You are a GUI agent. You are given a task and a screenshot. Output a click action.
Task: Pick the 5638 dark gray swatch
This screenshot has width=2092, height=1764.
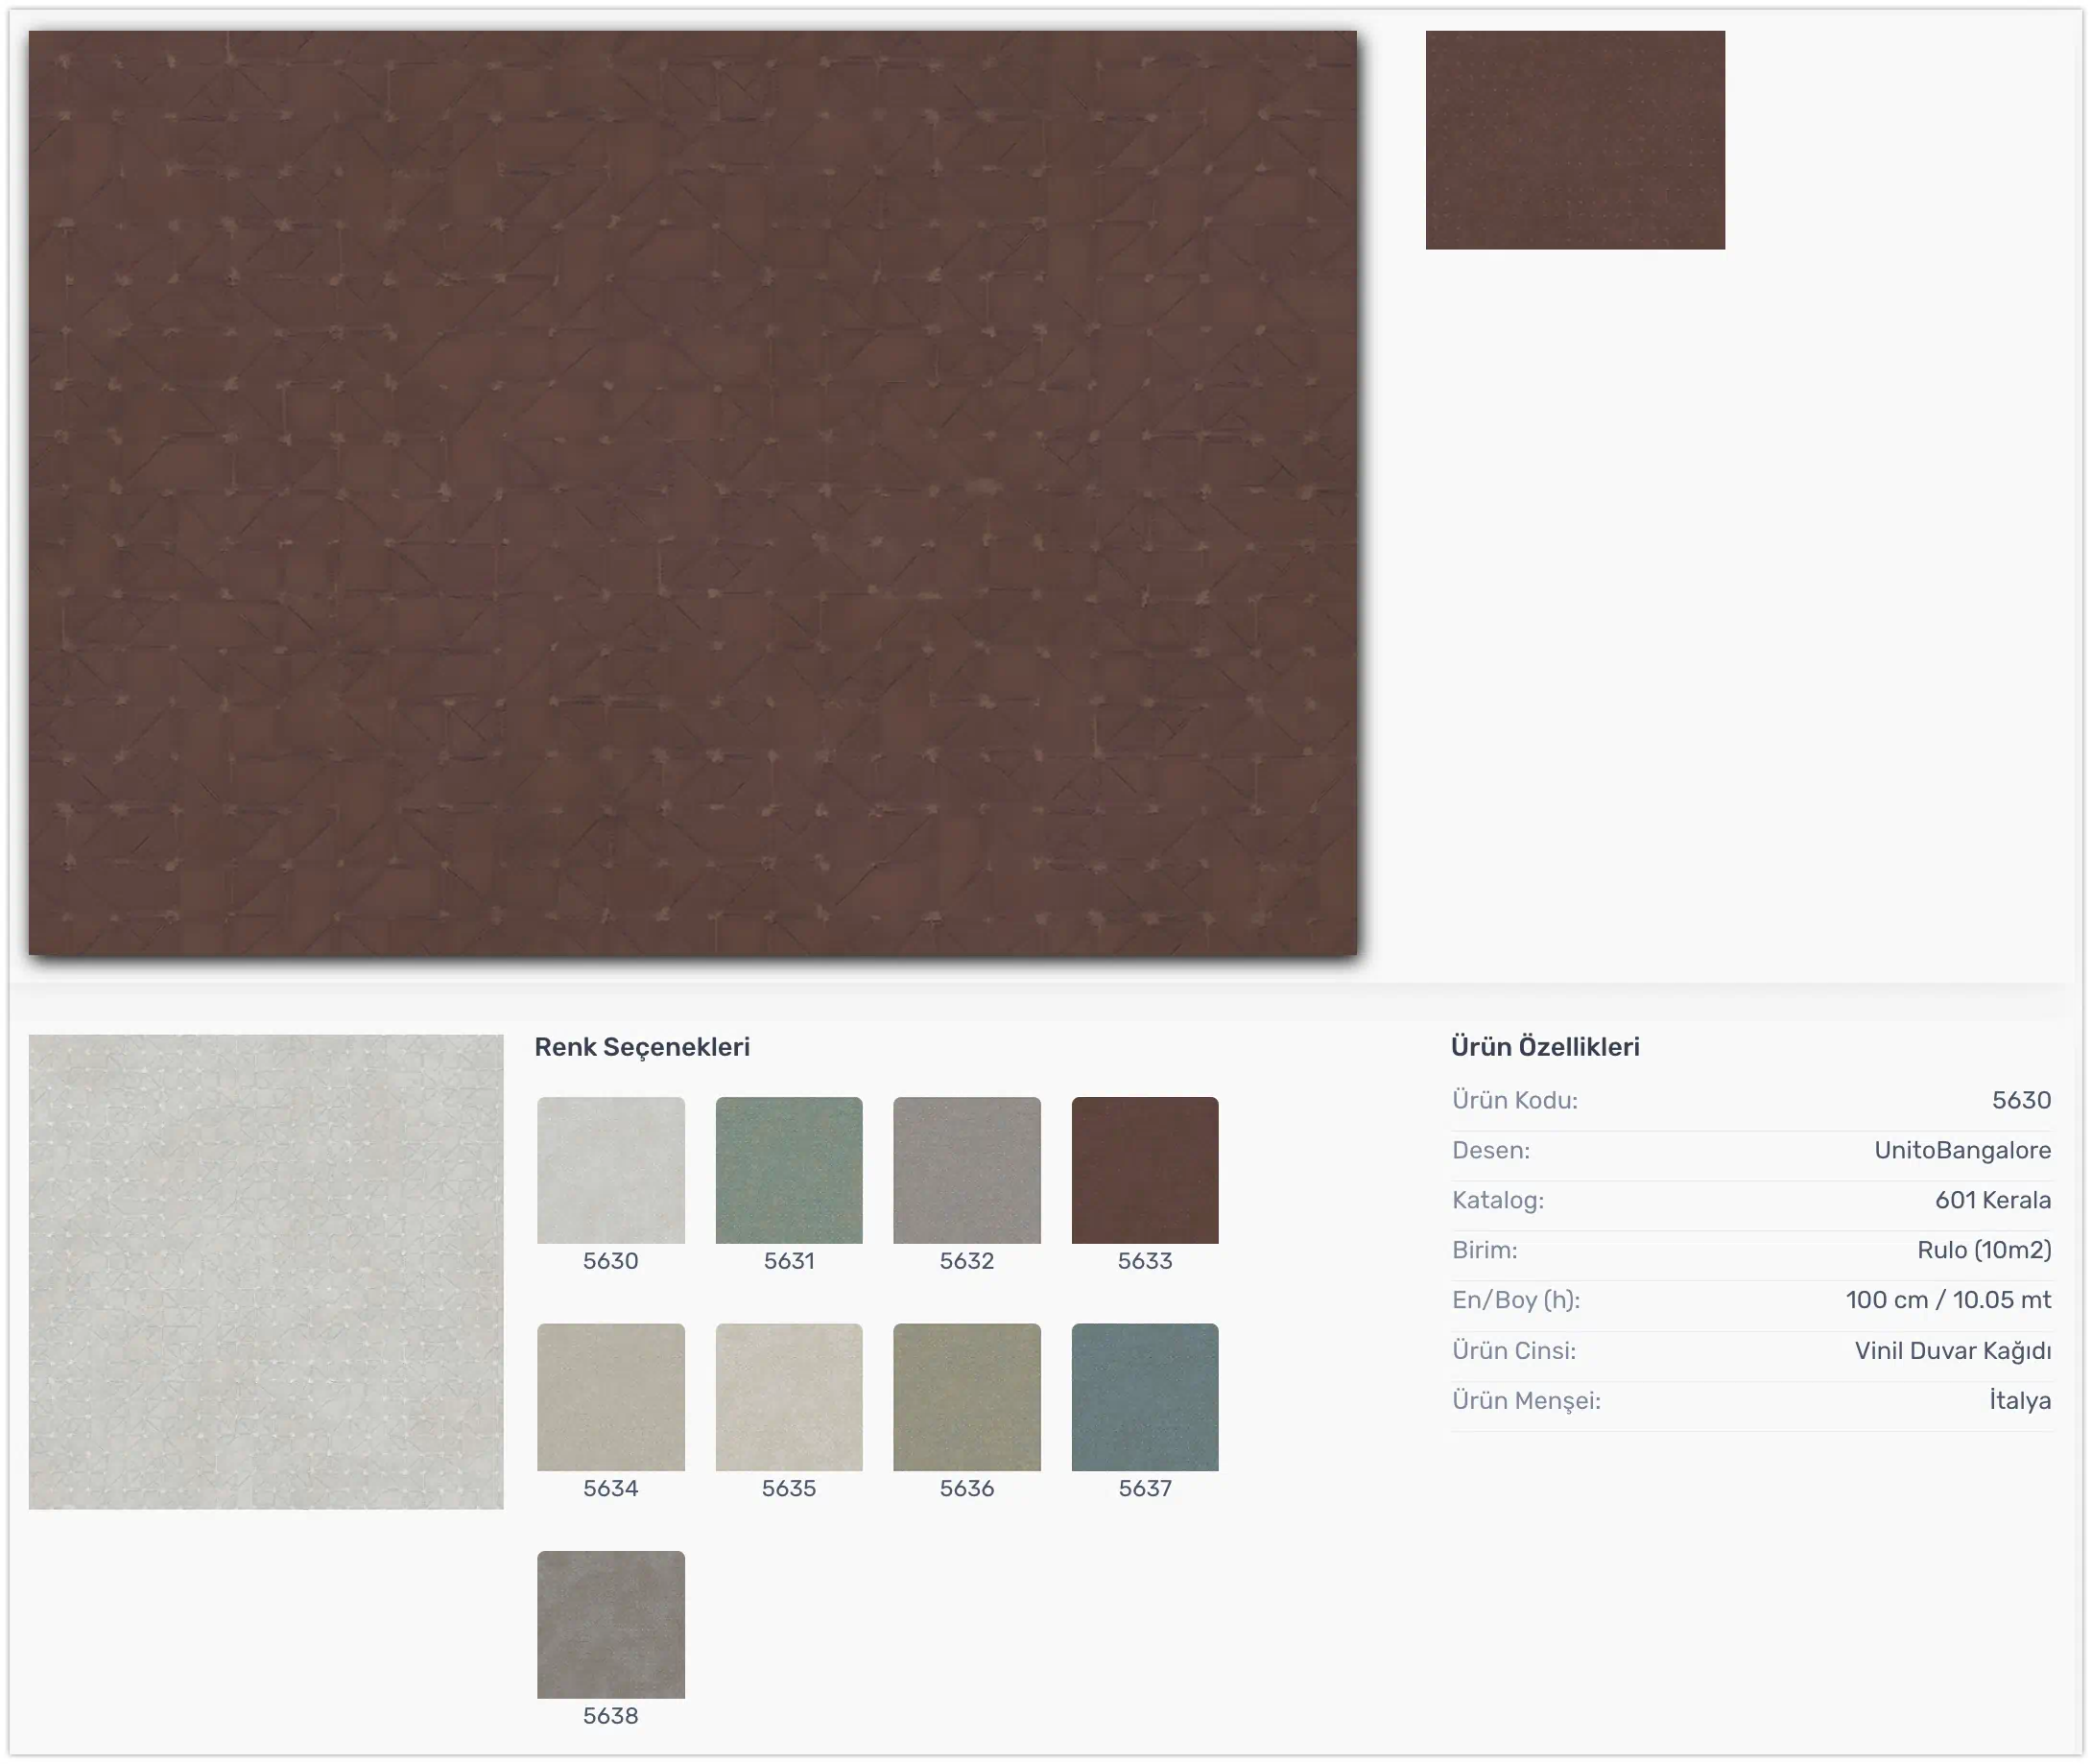tap(610, 1625)
